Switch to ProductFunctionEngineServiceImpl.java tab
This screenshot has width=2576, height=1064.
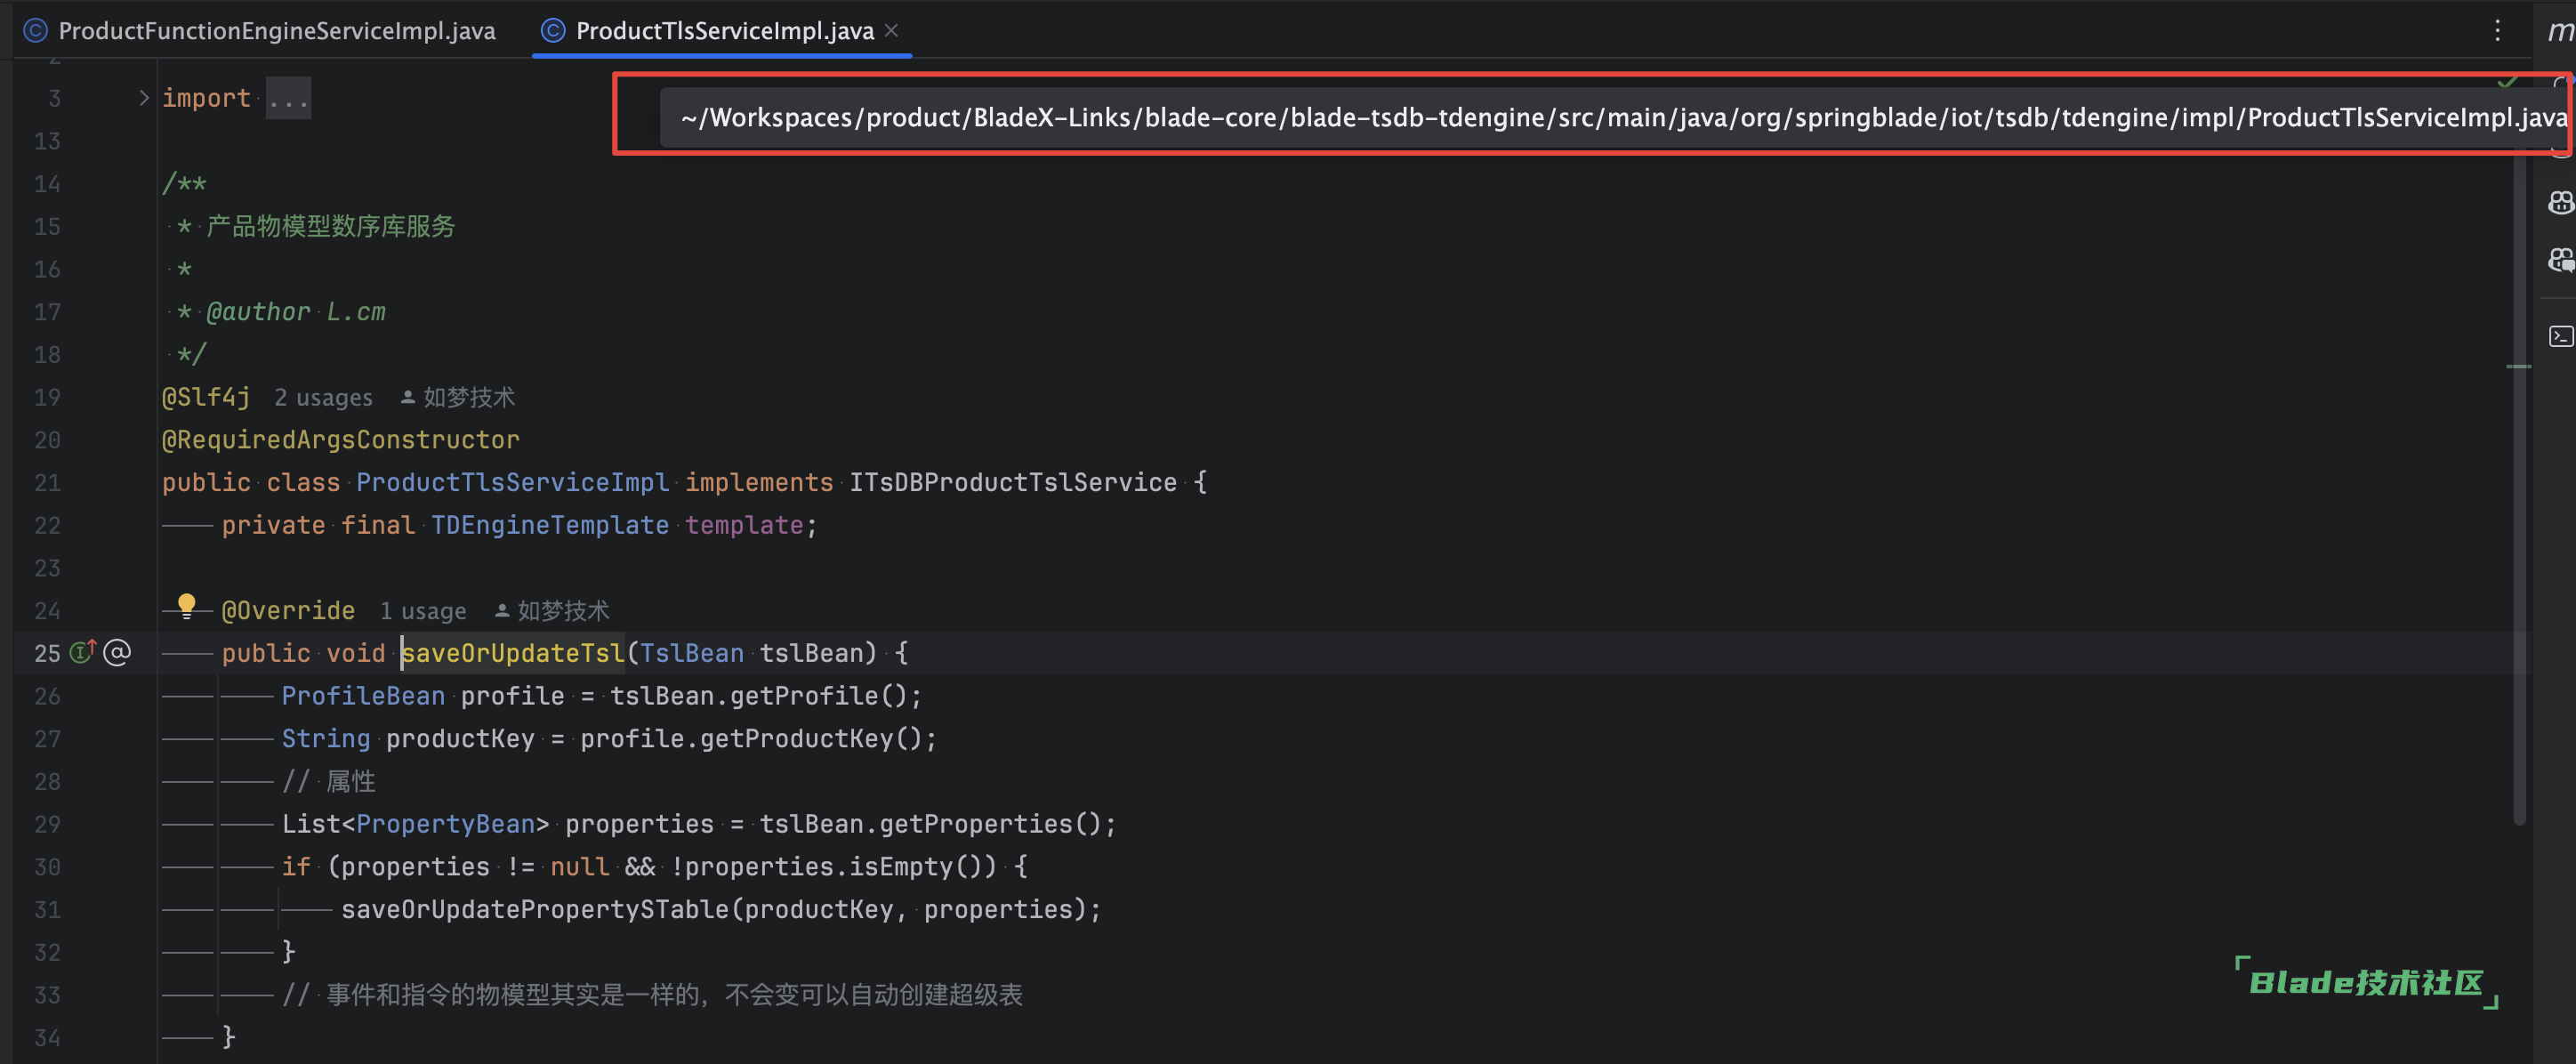[x=260, y=31]
